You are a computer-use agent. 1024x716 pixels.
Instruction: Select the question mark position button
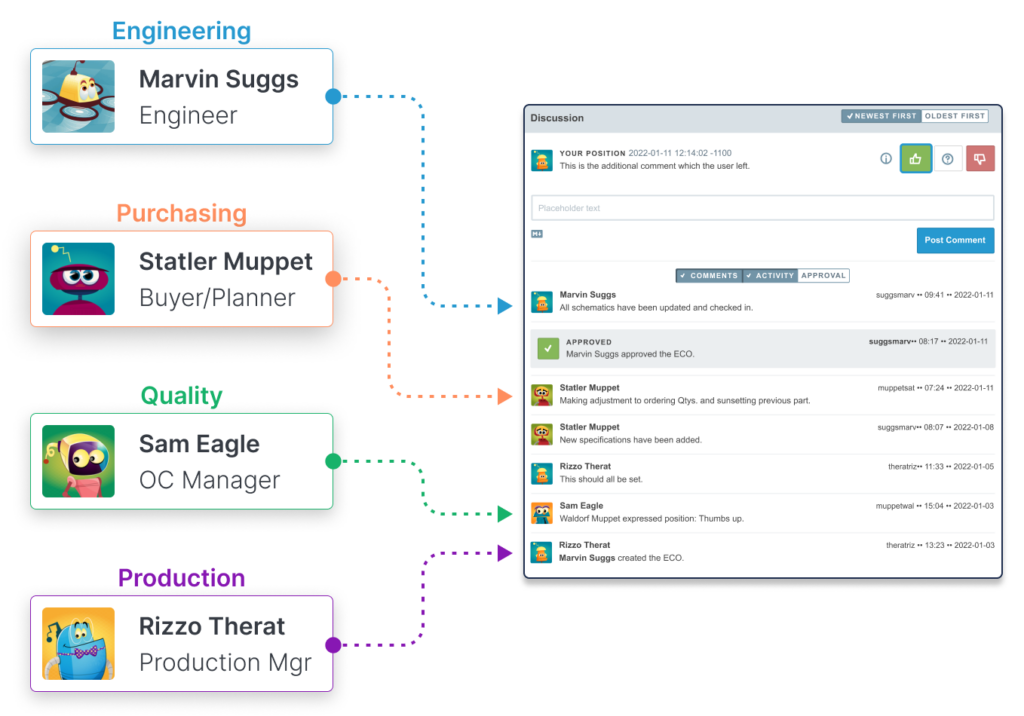[x=948, y=159]
